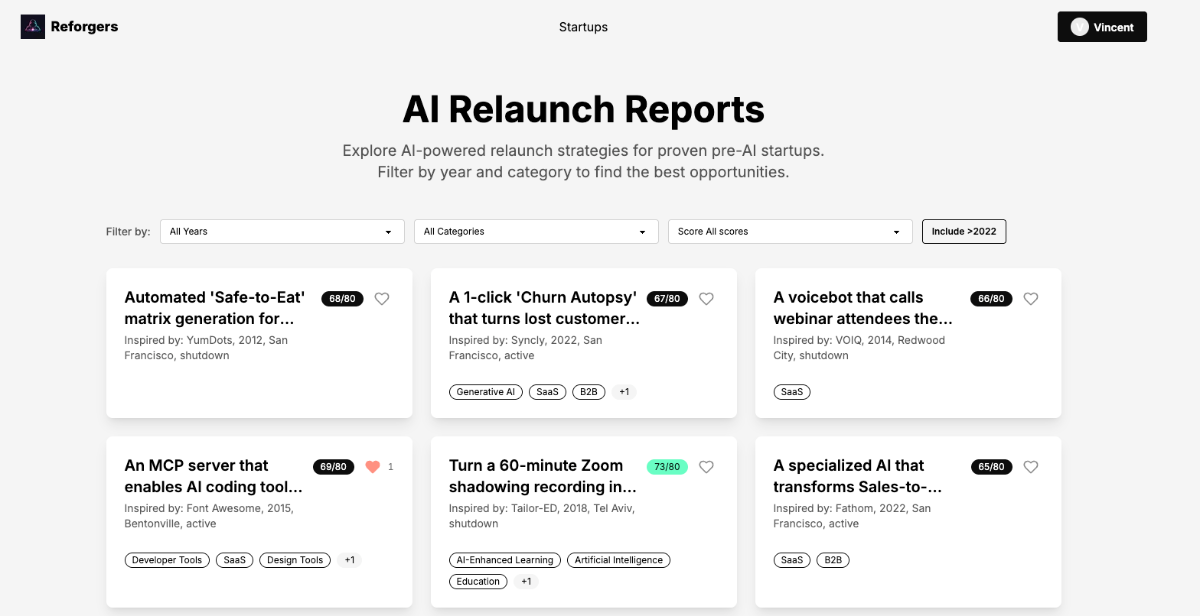1200x616 pixels.
Task: Open the 'Churn Autopsy' report title
Action: [543, 308]
